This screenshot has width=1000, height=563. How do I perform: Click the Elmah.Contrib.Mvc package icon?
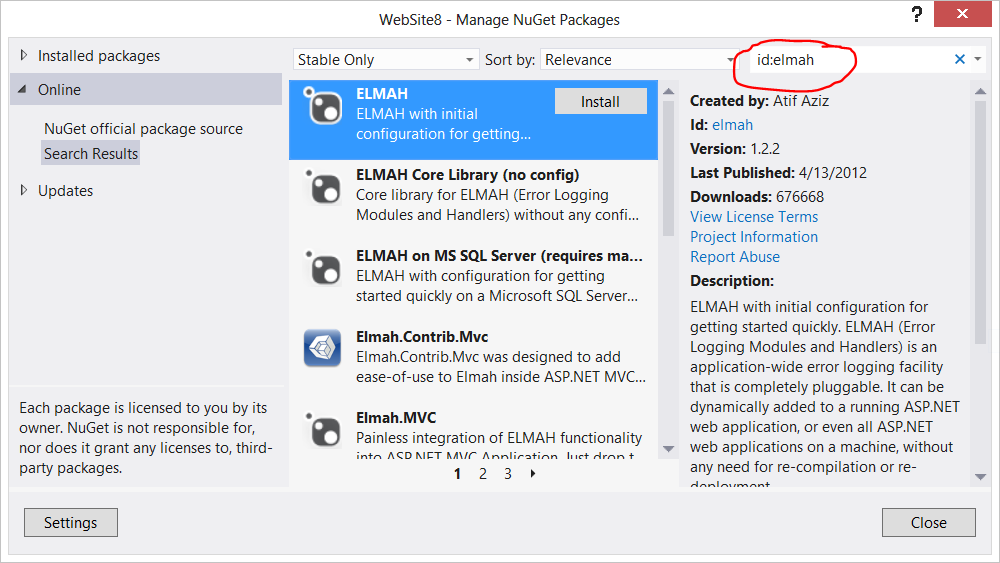[x=323, y=350]
